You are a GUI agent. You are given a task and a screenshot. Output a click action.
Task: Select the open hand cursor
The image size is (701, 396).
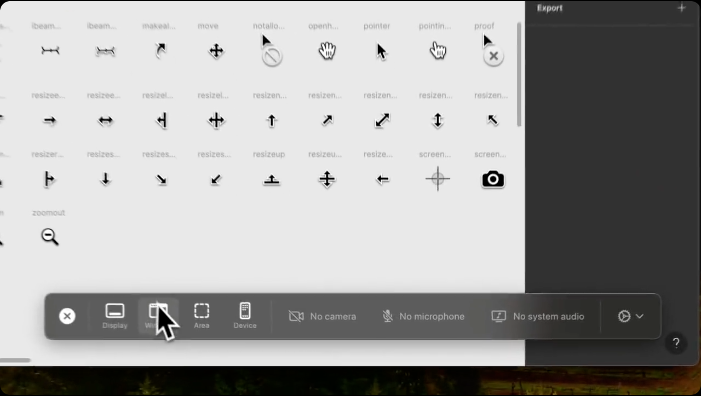[x=327, y=51]
